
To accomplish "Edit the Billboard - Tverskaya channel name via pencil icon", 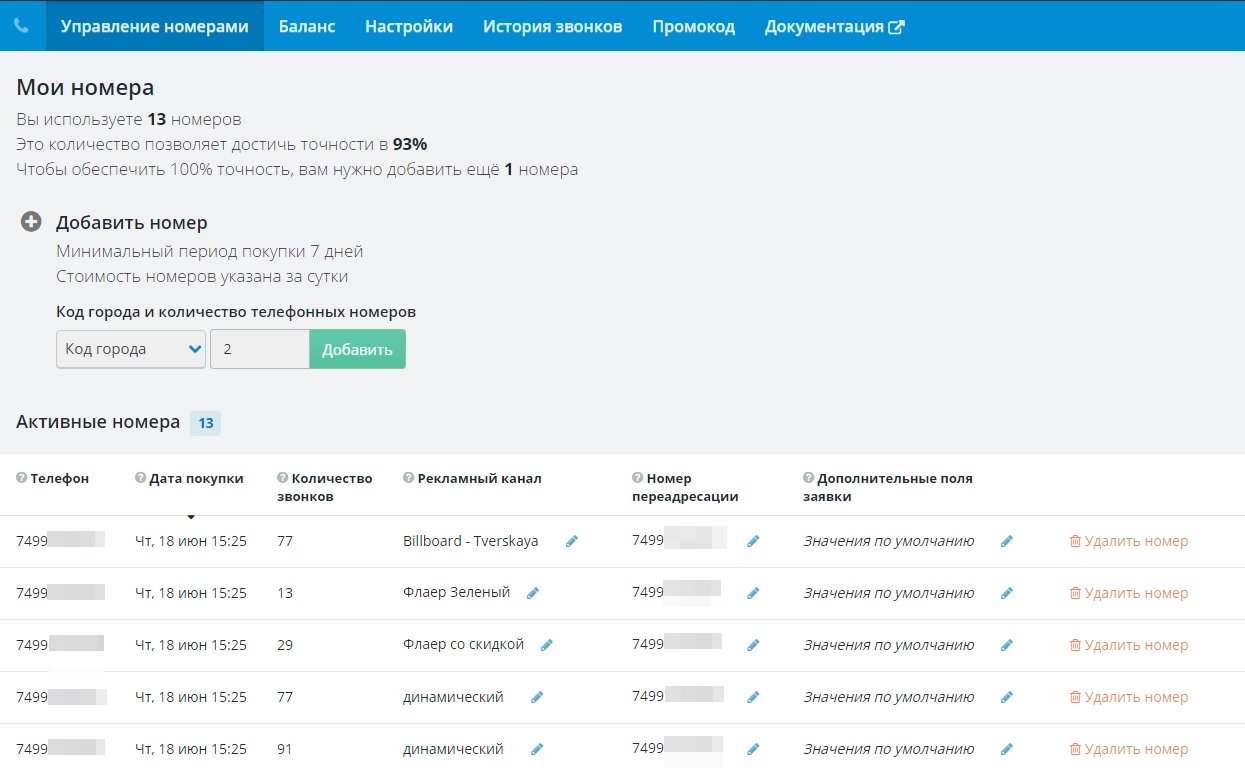I will [x=571, y=540].
